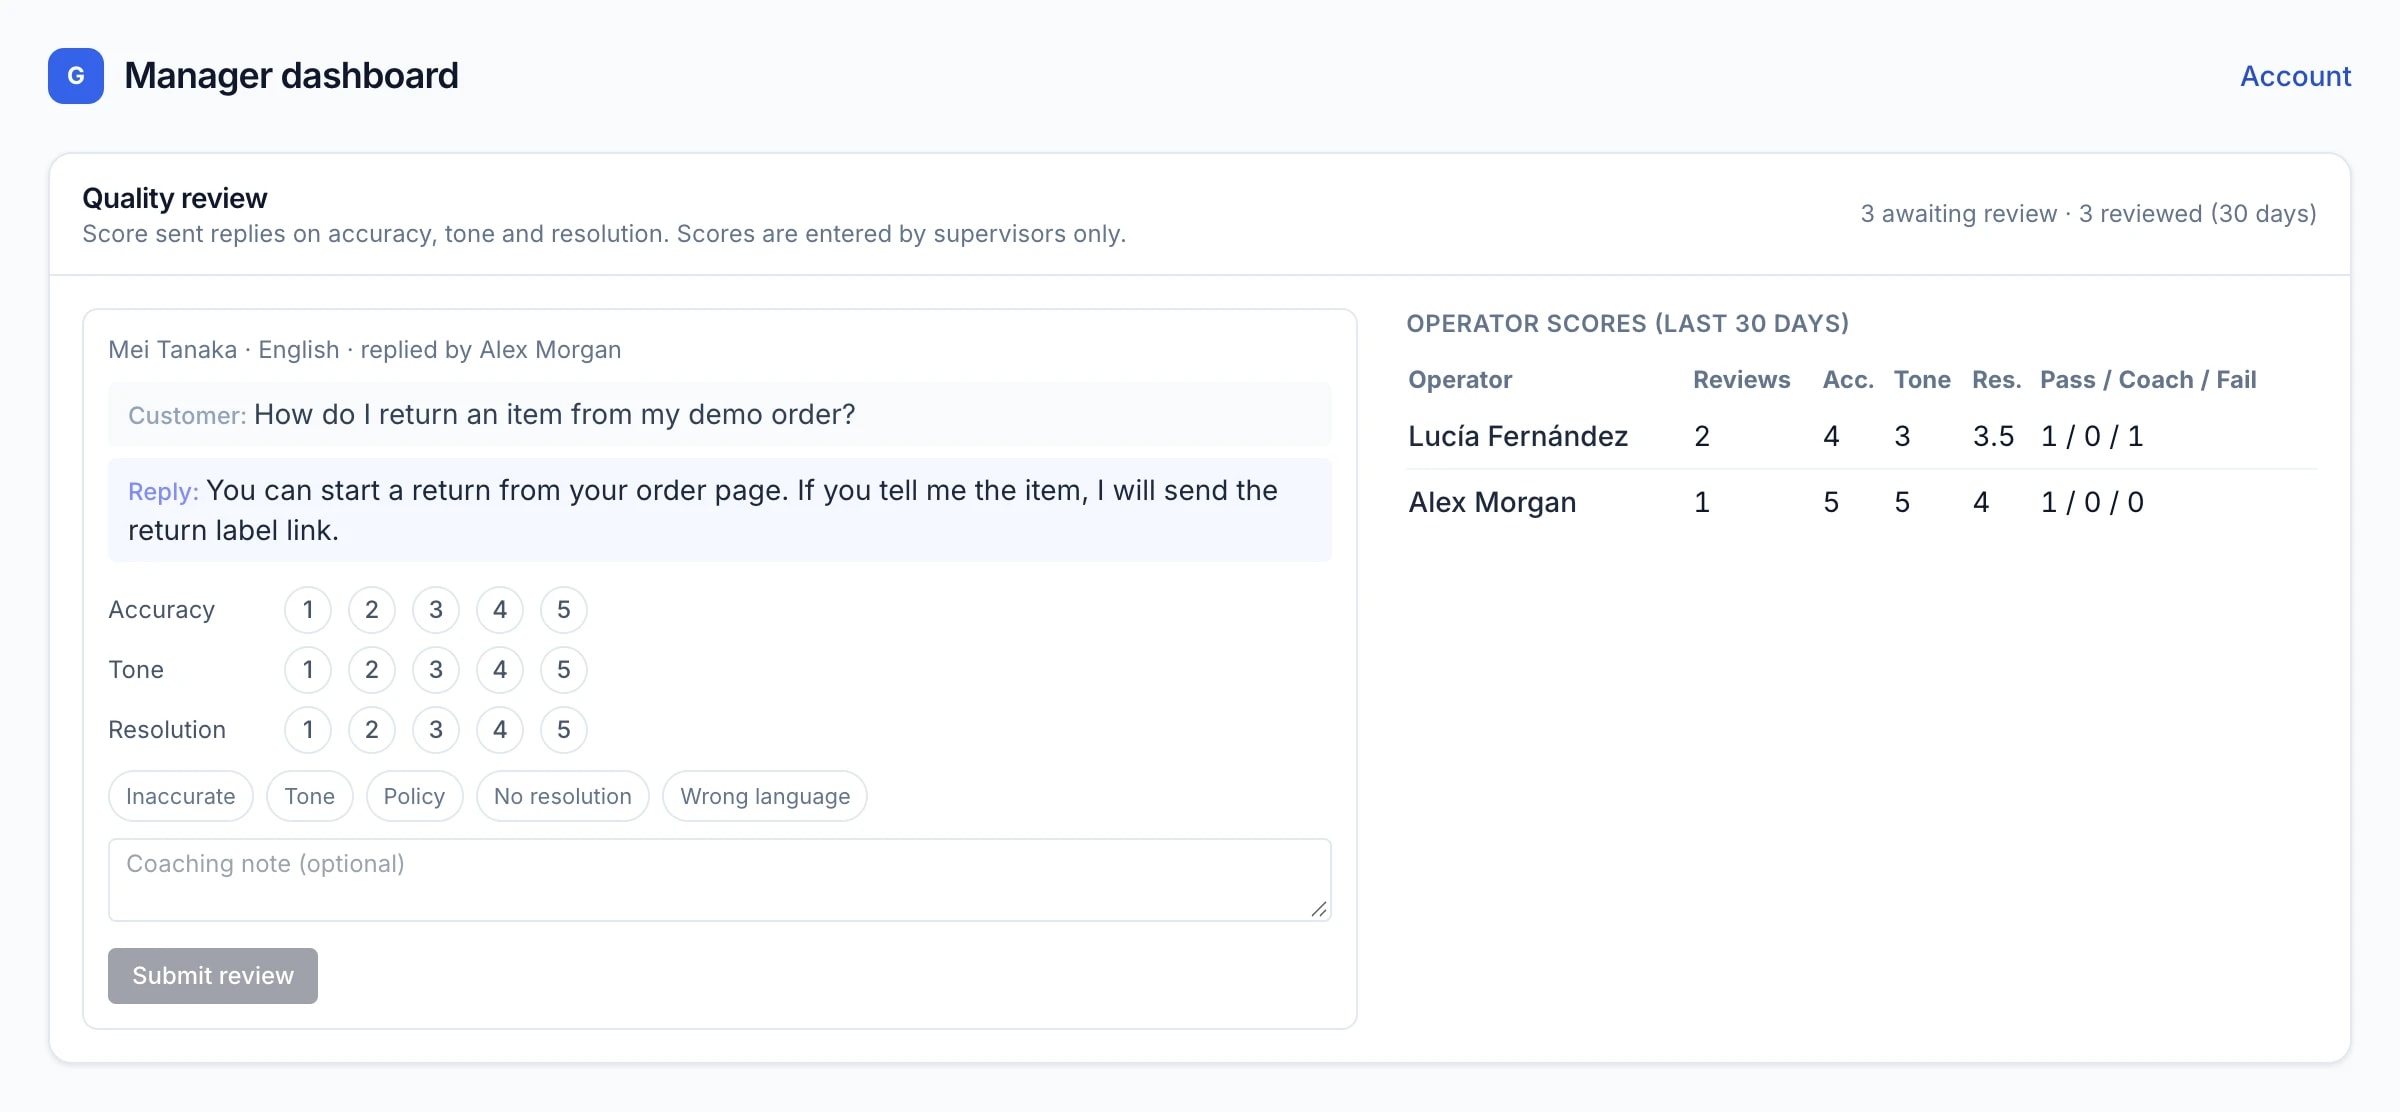Set Accuracy score to 5
Viewport: 2400px width, 1112px height.
point(564,610)
